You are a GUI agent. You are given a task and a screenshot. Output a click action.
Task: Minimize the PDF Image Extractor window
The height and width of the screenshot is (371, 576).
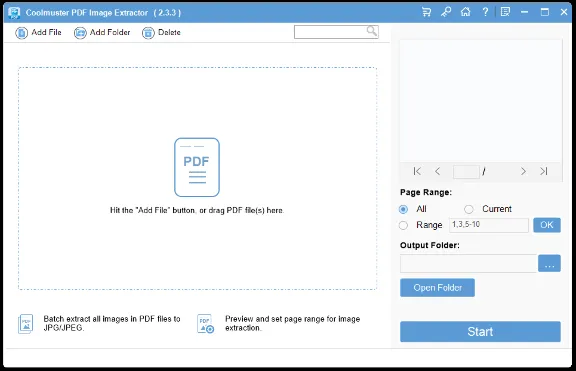click(525, 12)
